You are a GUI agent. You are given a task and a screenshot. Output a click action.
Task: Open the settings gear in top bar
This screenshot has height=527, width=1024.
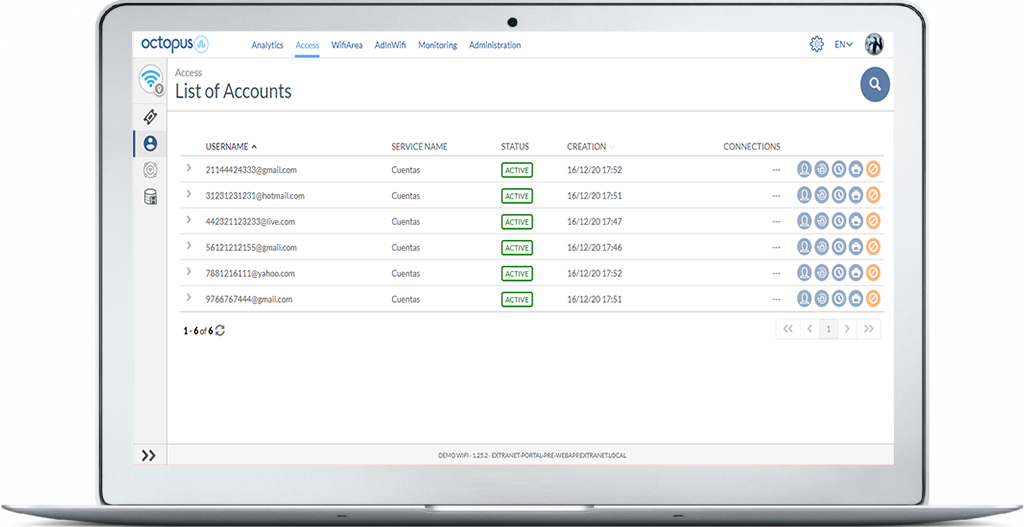point(816,44)
